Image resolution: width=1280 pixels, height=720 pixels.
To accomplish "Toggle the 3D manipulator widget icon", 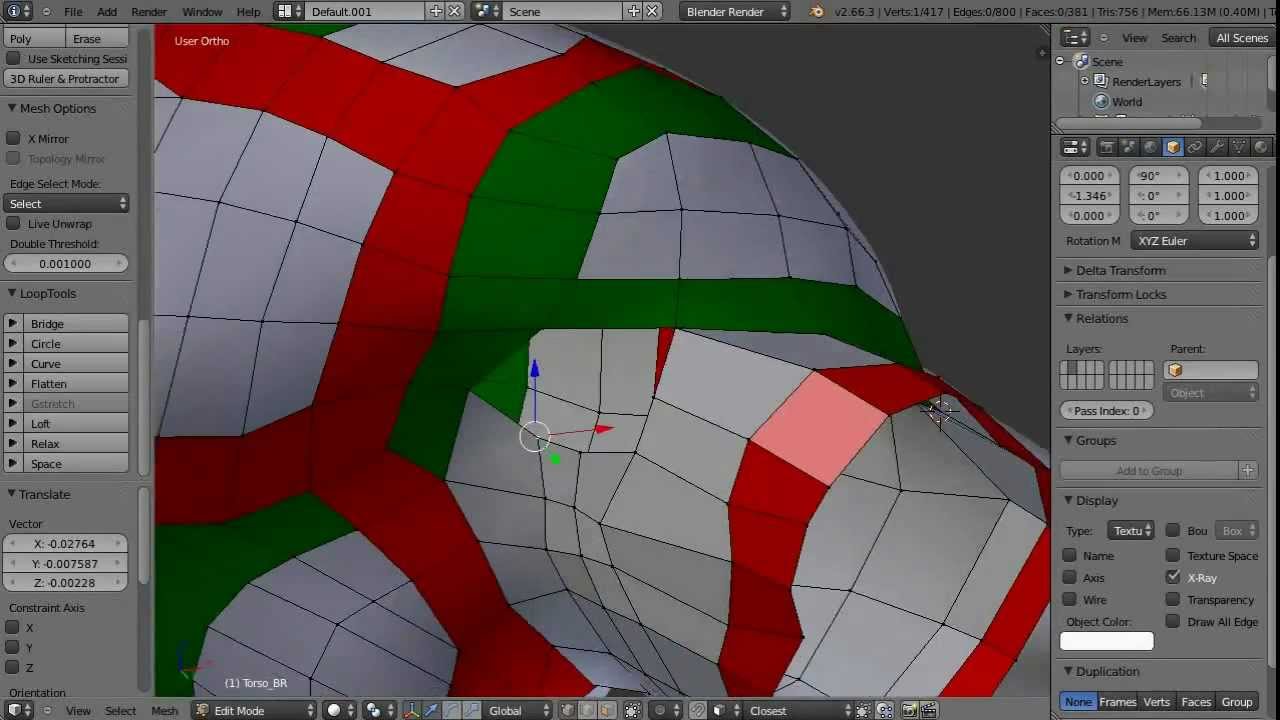I will (410, 710).
